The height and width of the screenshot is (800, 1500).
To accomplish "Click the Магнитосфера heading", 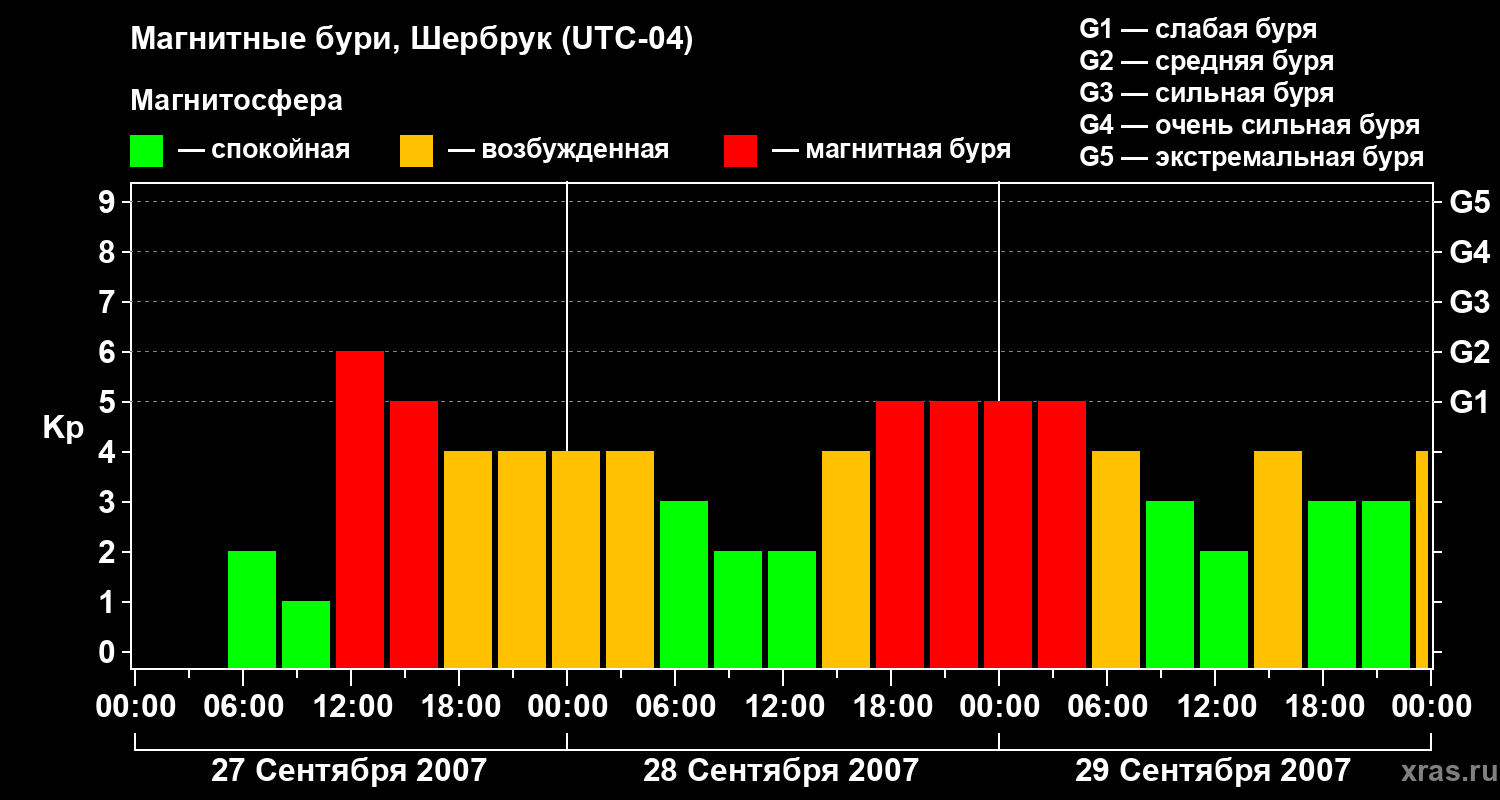I will click(236, 101).
